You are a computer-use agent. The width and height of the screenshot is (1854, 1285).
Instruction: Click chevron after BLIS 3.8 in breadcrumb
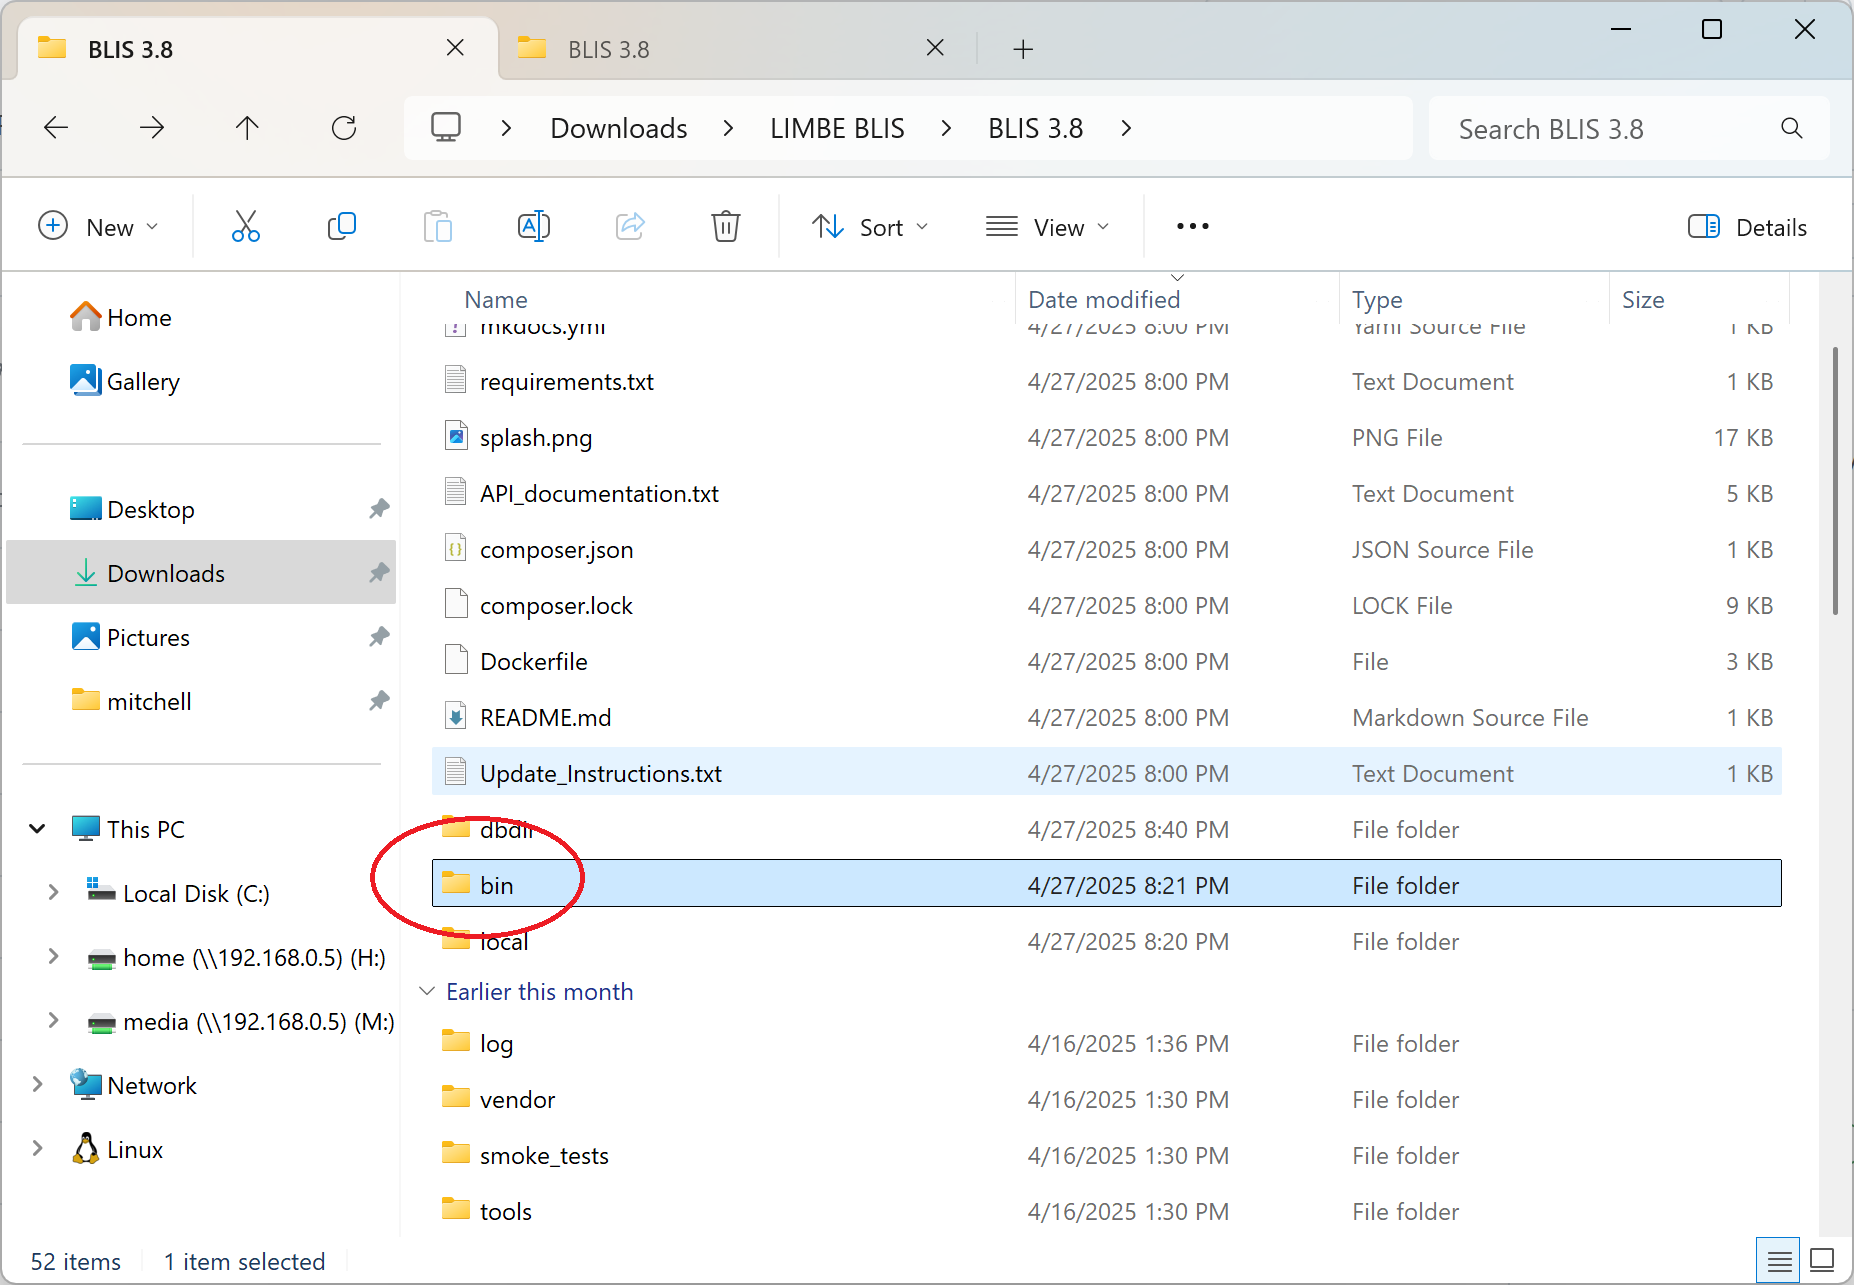pyautogui.click(x=1126, y=128)
